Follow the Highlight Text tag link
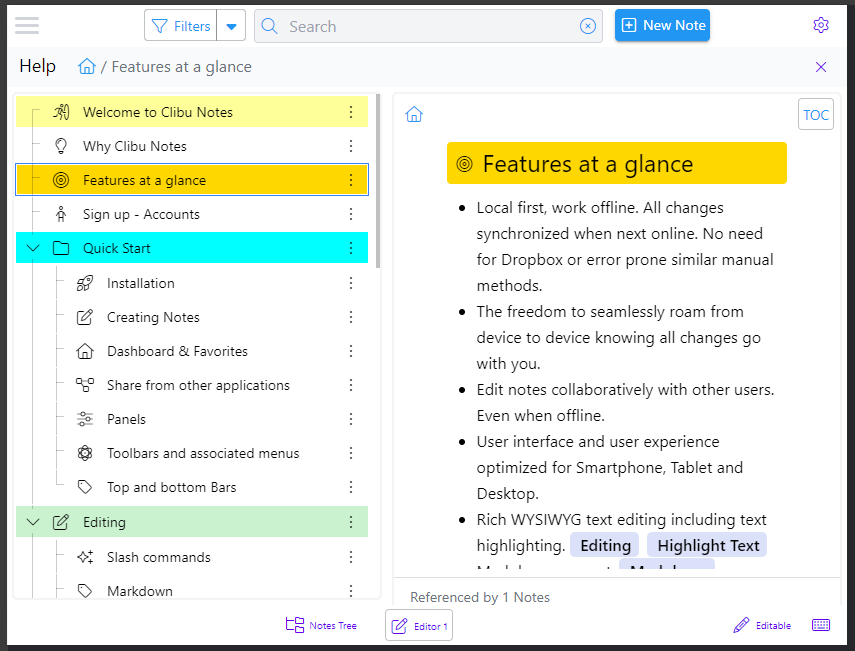This screenshot has height=651, width=855. (707, 545)
